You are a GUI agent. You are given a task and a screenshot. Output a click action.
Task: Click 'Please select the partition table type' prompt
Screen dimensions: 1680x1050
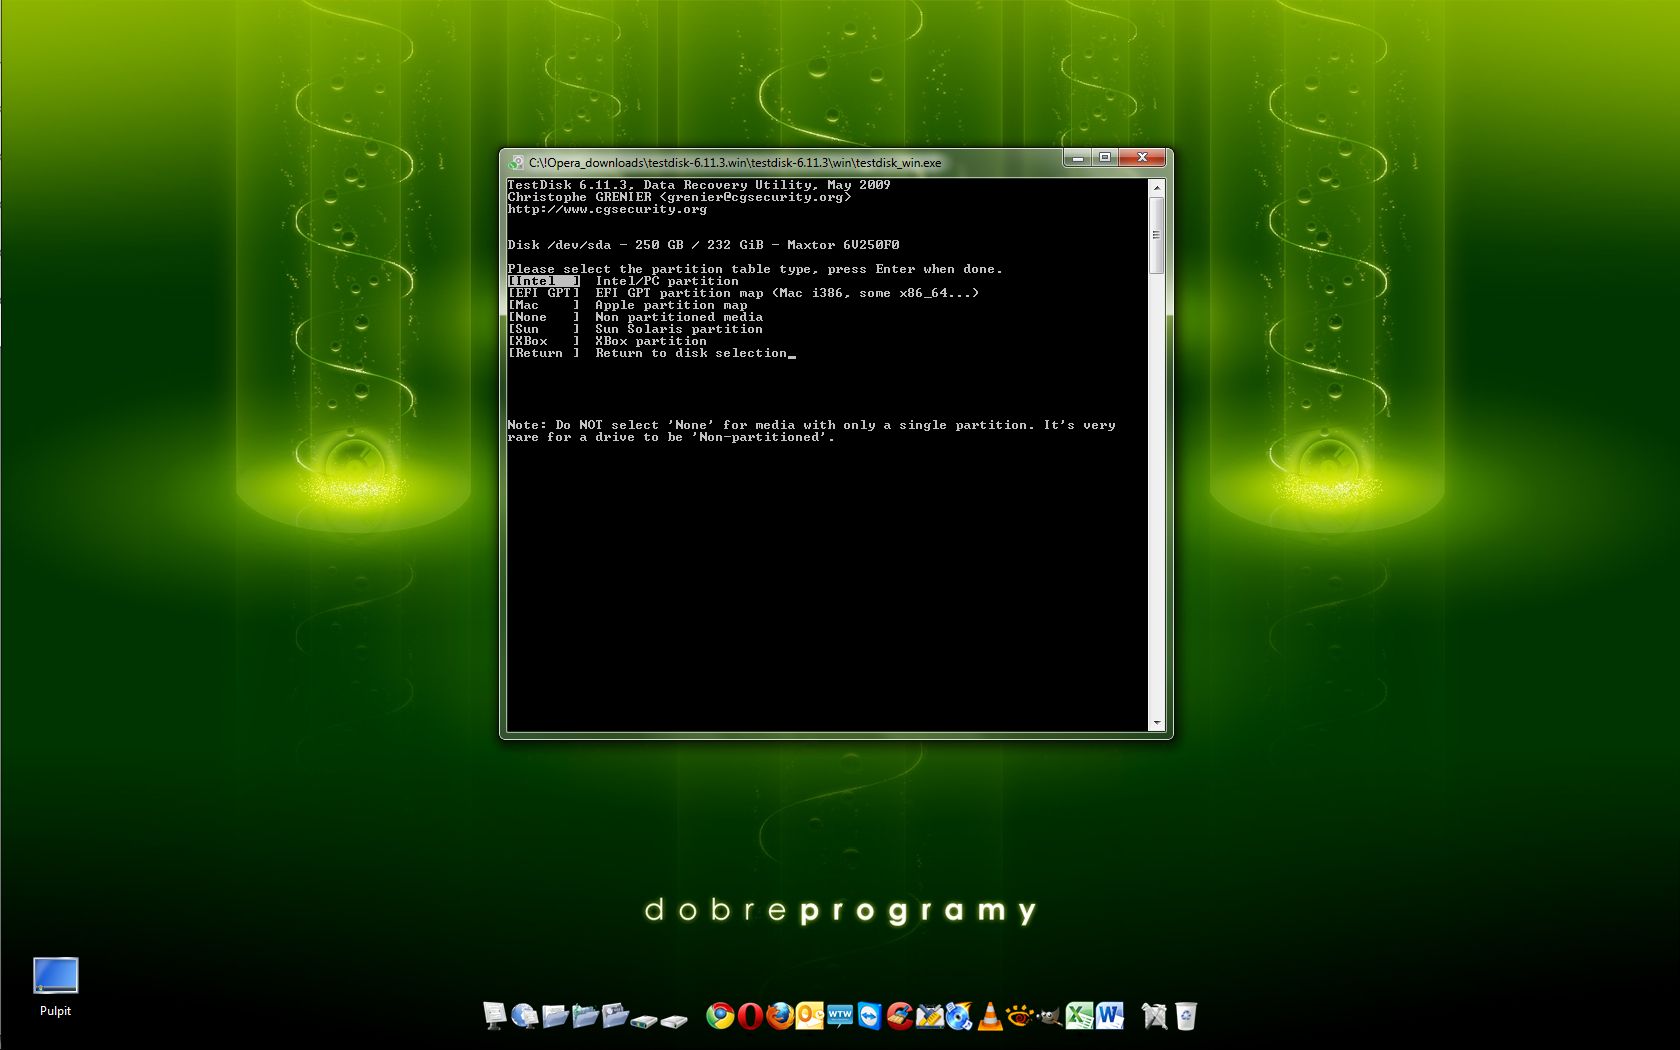click(x=755, y=269)
